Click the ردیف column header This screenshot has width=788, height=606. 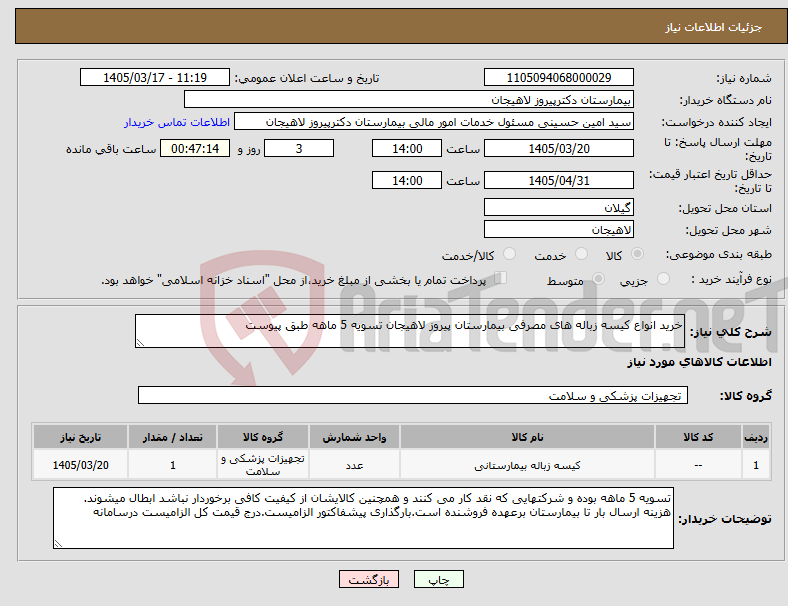pyautogui.click(x=755, y=437)
